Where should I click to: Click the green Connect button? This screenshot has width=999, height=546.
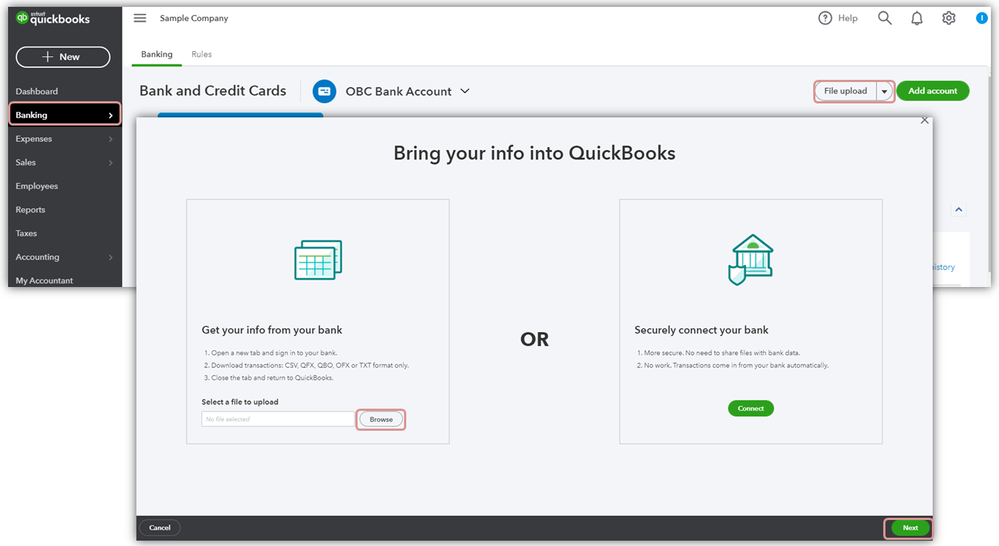pos(751,408)
